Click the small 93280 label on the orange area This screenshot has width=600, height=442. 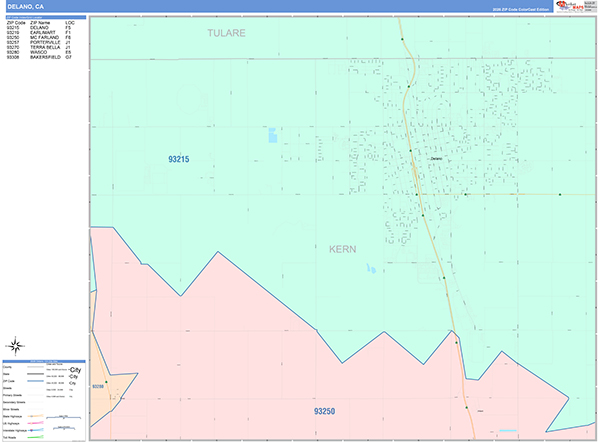coord(98,387)
